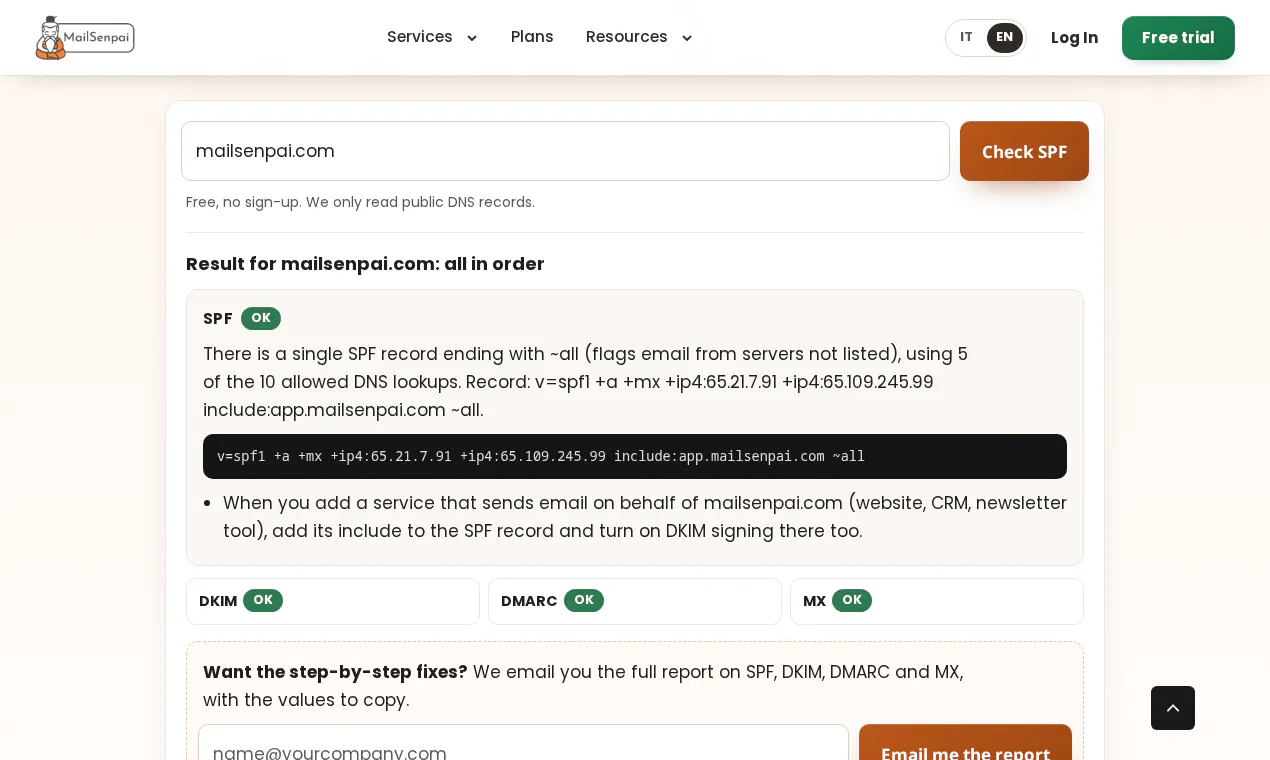Click the dark SPF record code block
1270x760 pixels.
(x=635, y=456)
